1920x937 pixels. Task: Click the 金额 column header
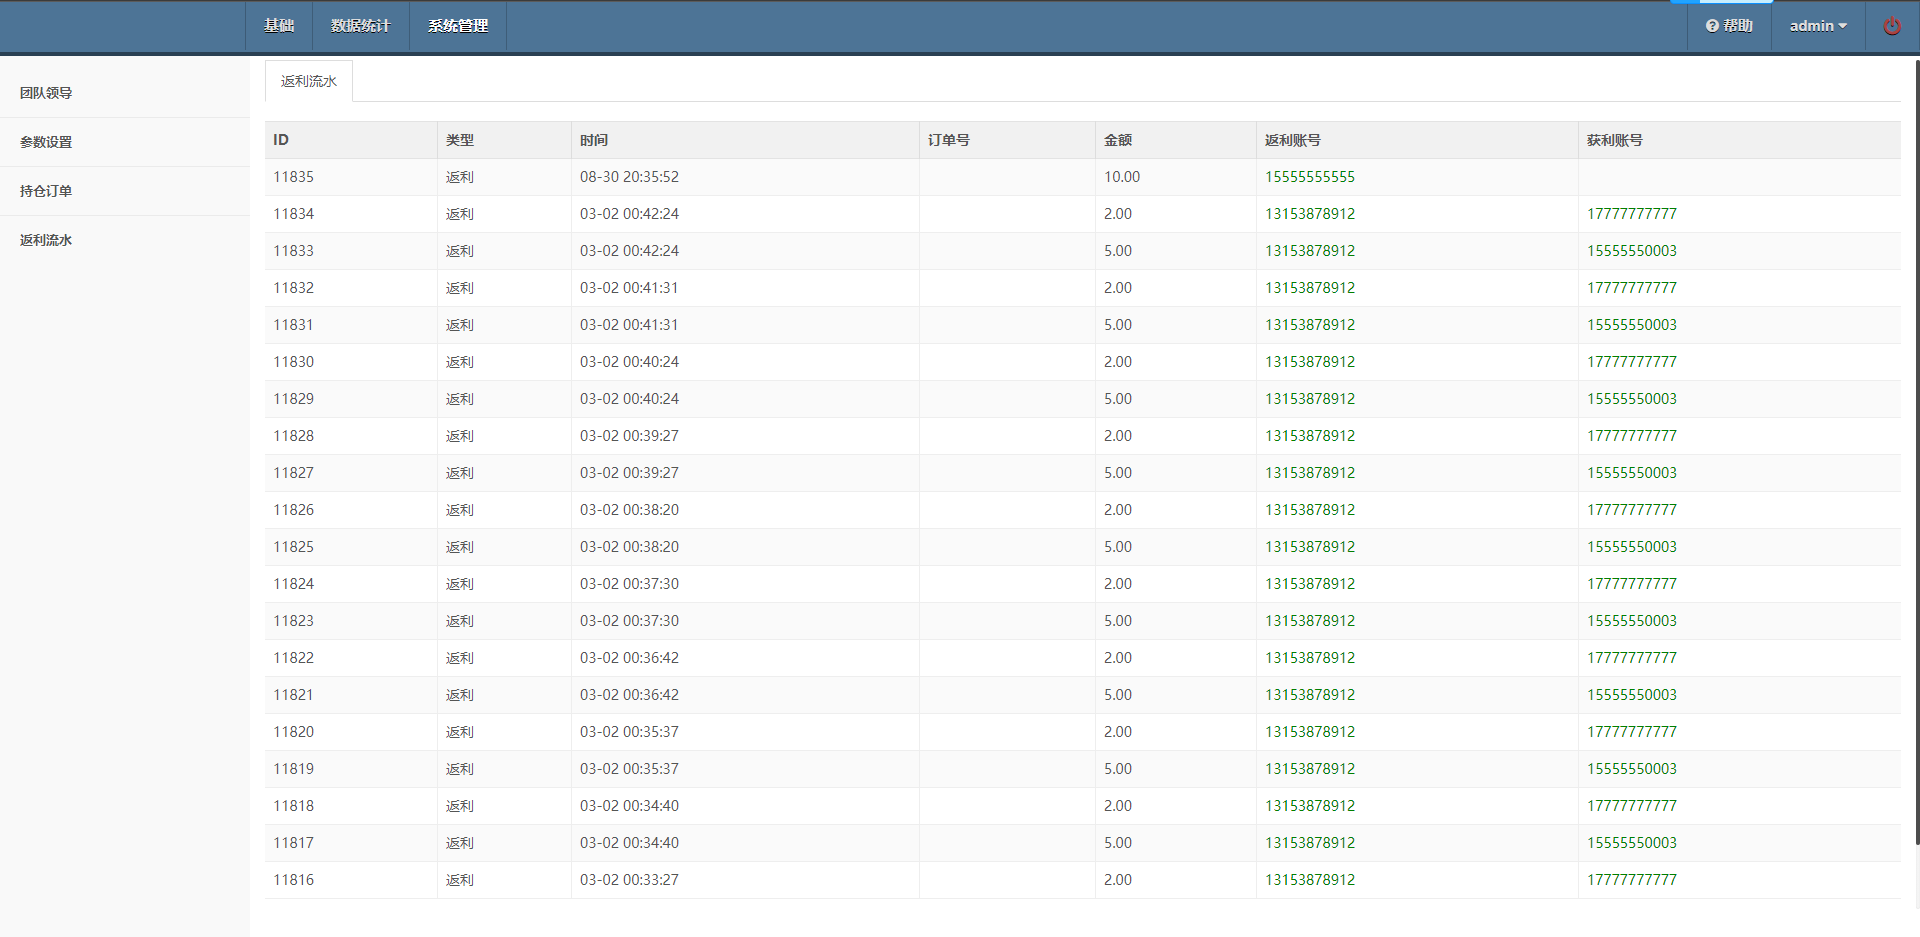point(1117,140)
